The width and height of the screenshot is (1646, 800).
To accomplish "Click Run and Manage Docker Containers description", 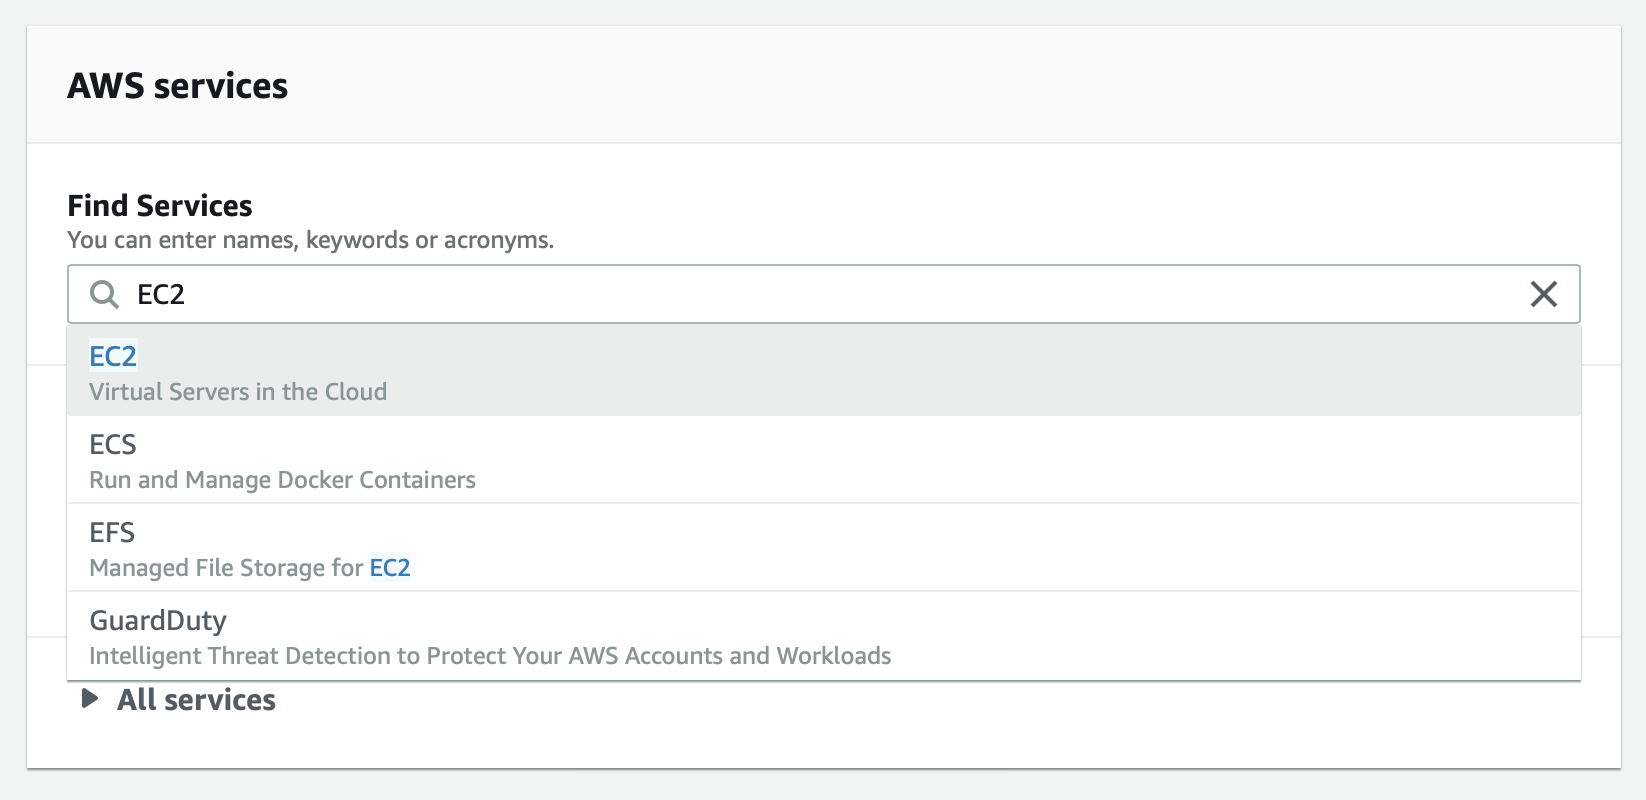I will (x=282, y=480).
